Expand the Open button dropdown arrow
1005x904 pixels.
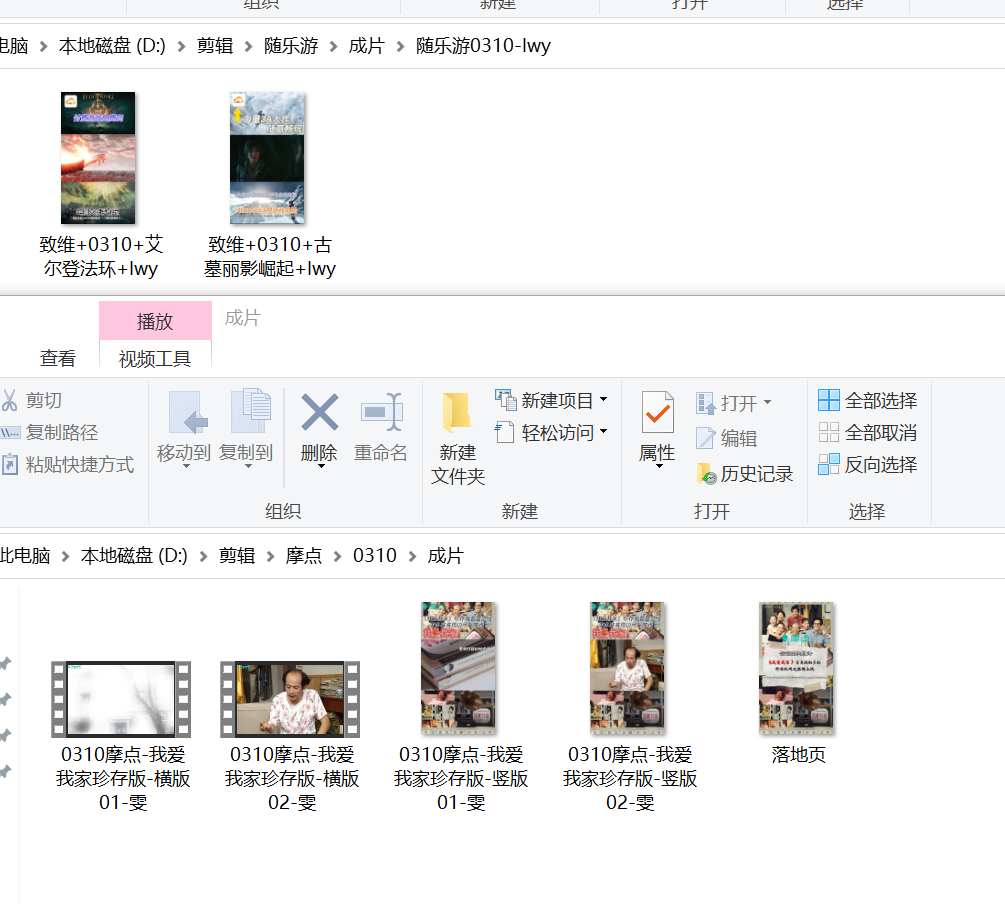click(767, 403)
